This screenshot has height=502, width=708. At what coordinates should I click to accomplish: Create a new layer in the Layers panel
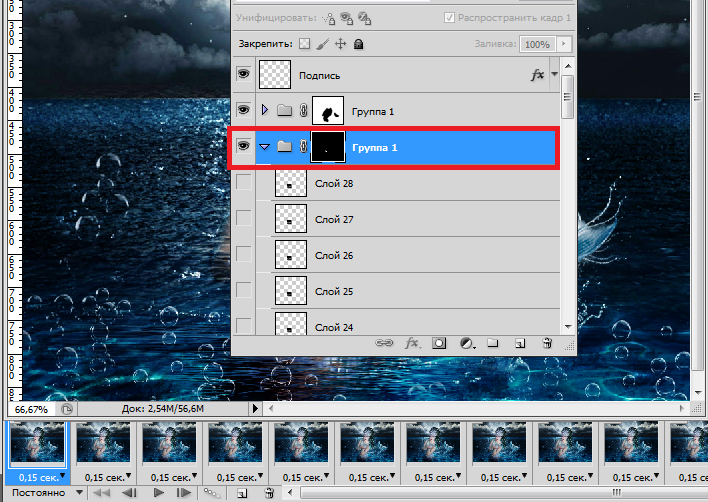coord(519,343)
